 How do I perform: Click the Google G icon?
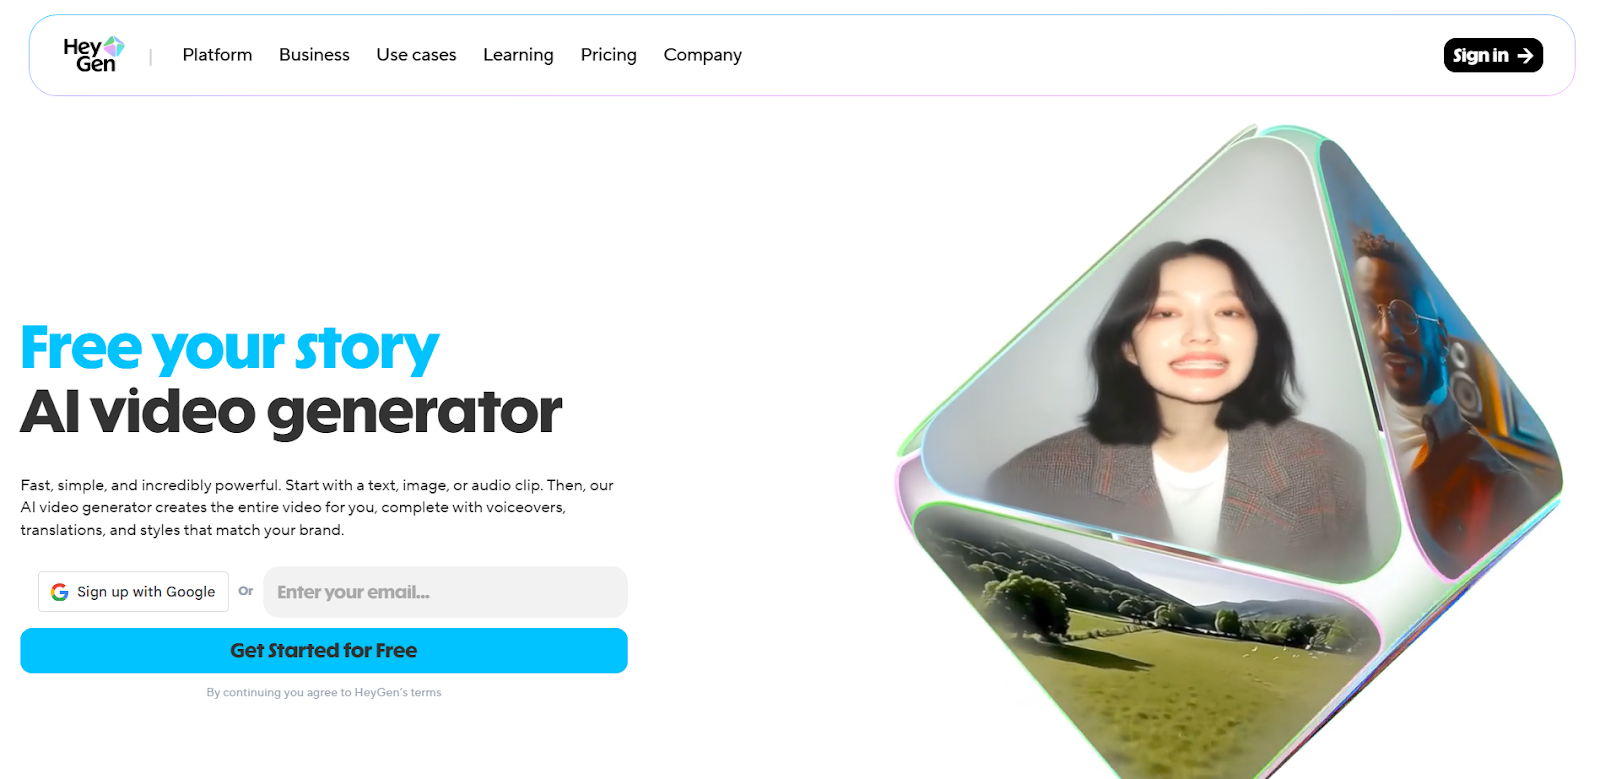59,592
